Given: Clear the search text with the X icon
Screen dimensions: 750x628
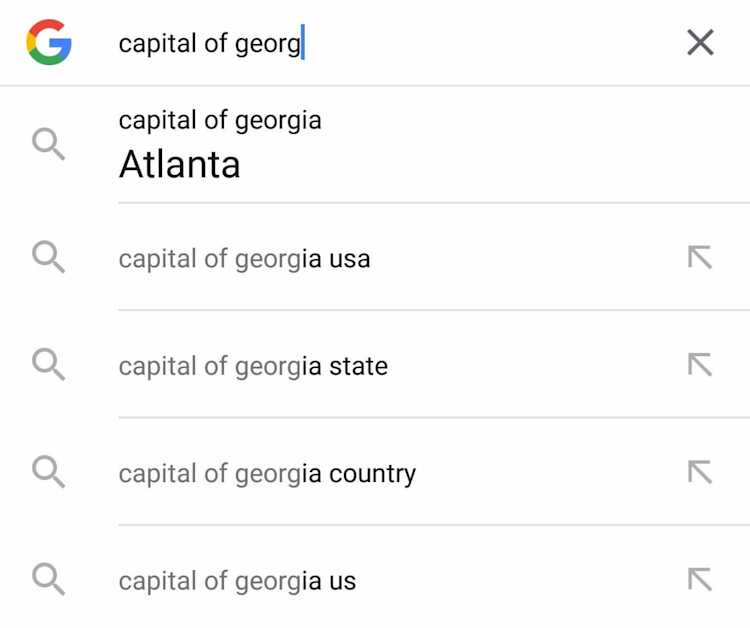Looking at the screenshot, I should tap(700, 43).
